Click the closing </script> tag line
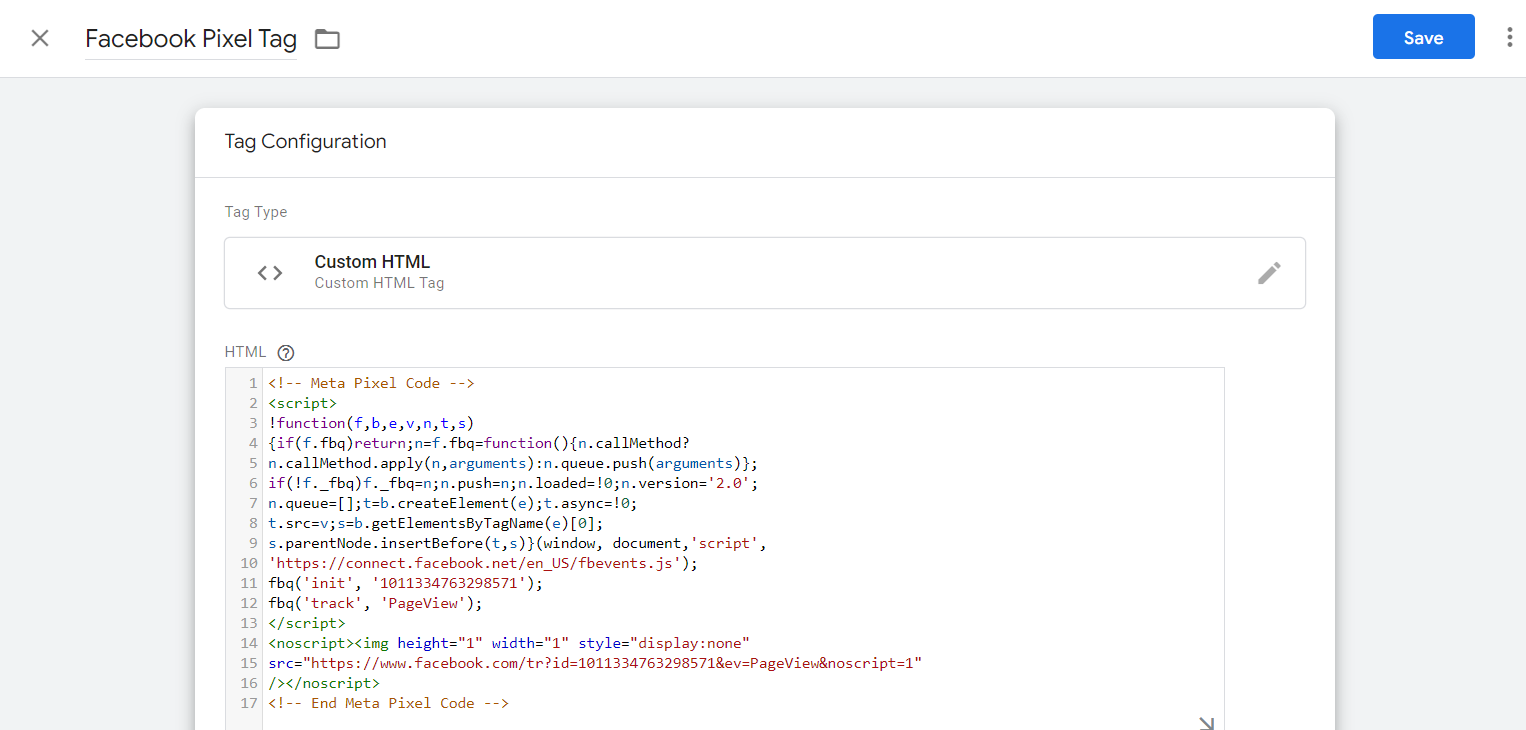Viewport: 1526px width, 730px height. tap(307, 623)
